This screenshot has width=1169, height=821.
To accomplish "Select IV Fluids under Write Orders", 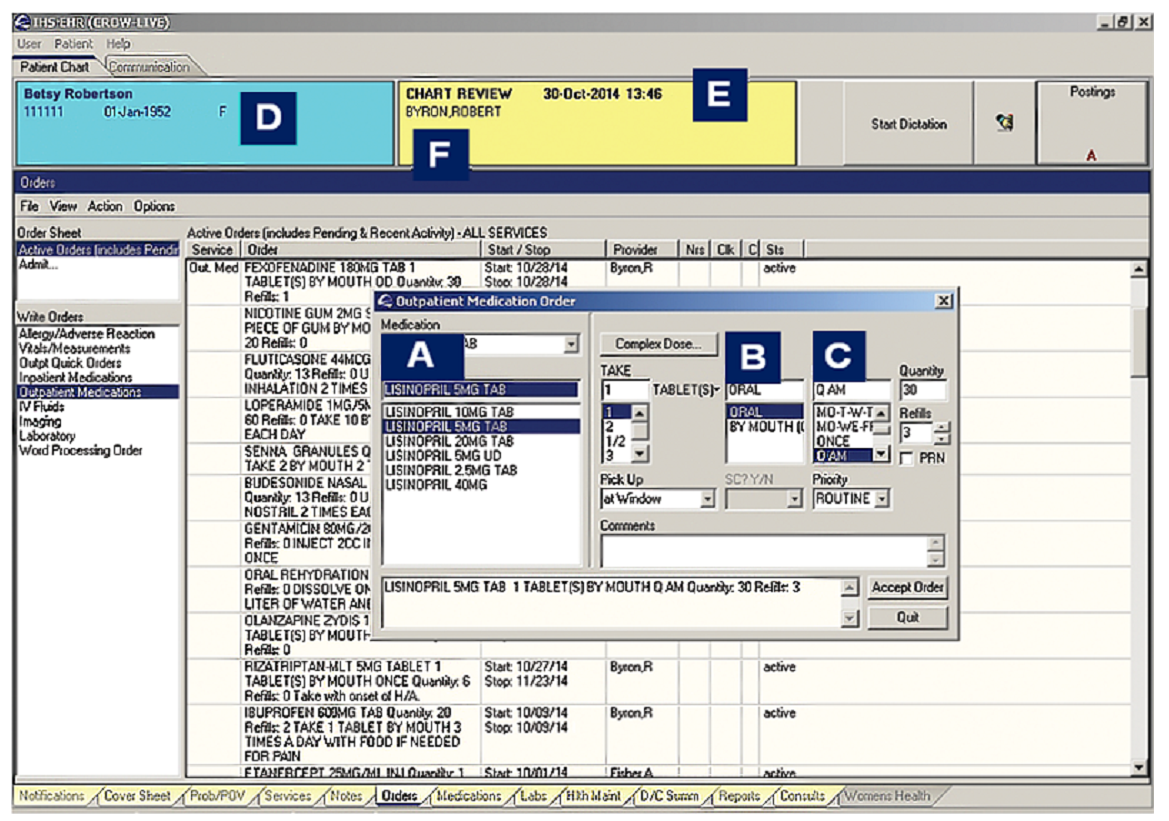I will [x=42, y=407].
